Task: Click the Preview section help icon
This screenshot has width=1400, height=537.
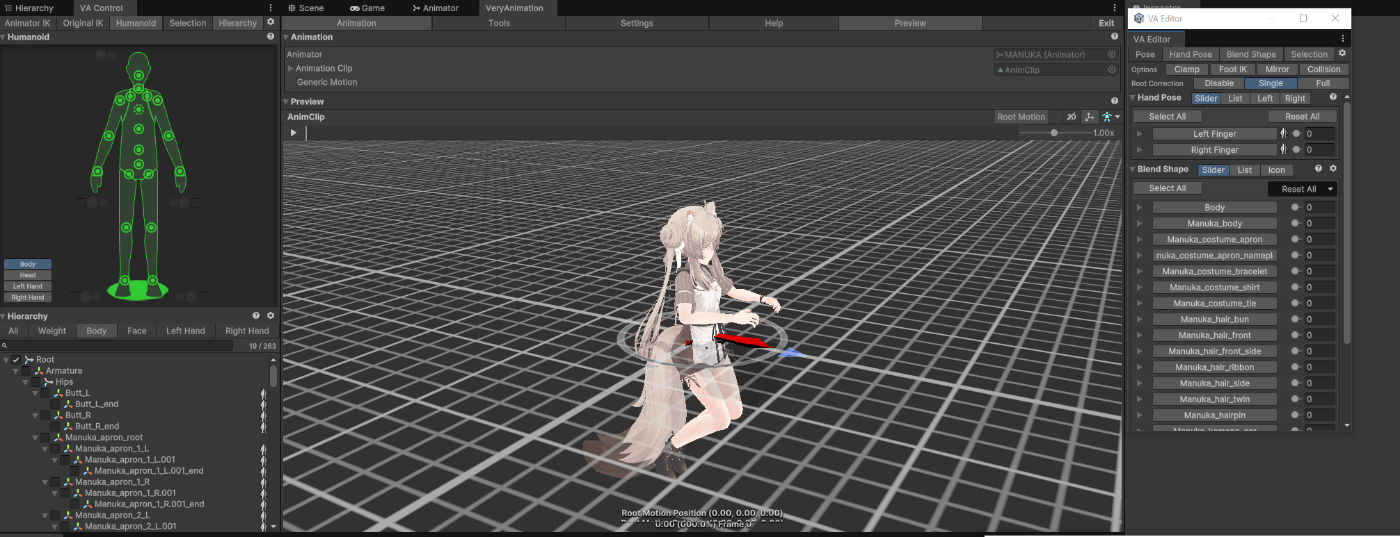Action: coord(1114,101)
